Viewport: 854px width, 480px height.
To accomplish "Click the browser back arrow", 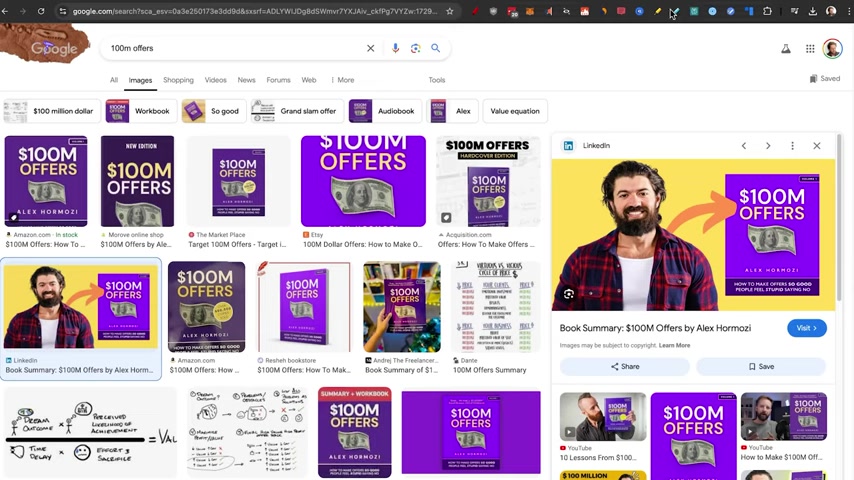I will (x=5, y=11).
